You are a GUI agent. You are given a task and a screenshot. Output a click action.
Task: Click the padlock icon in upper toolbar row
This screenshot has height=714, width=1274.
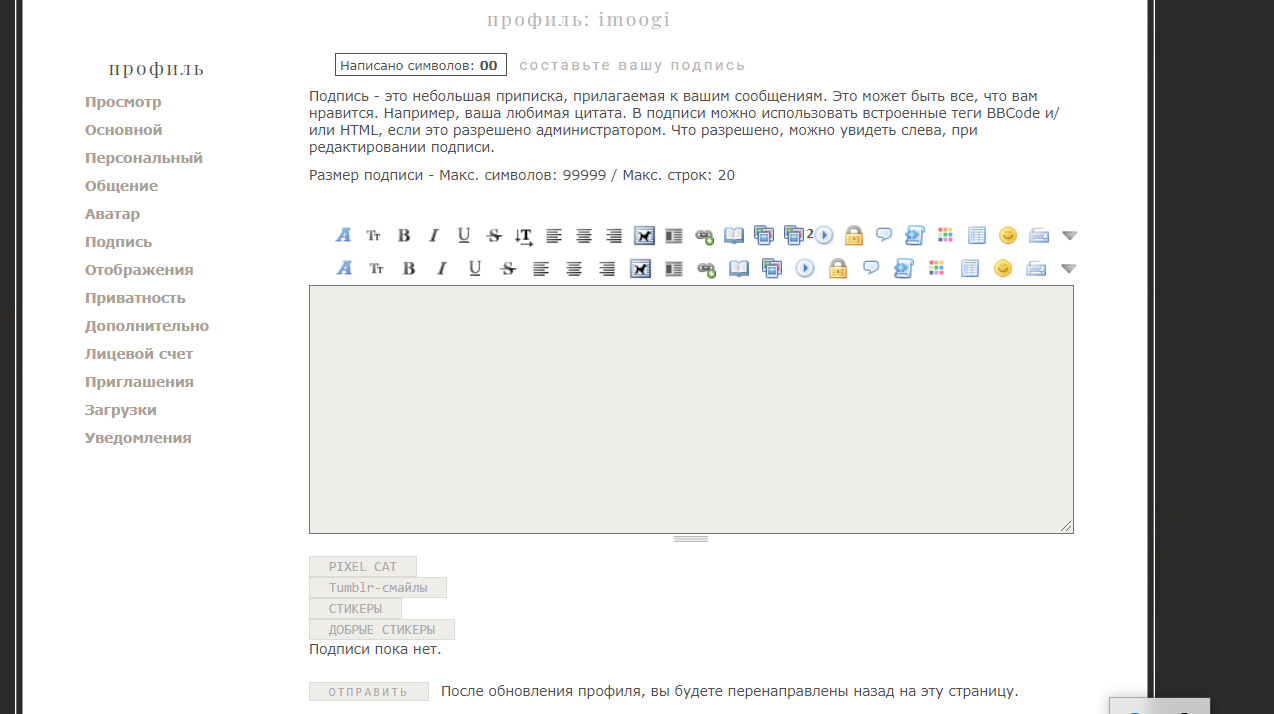click(x=853, y=236)
